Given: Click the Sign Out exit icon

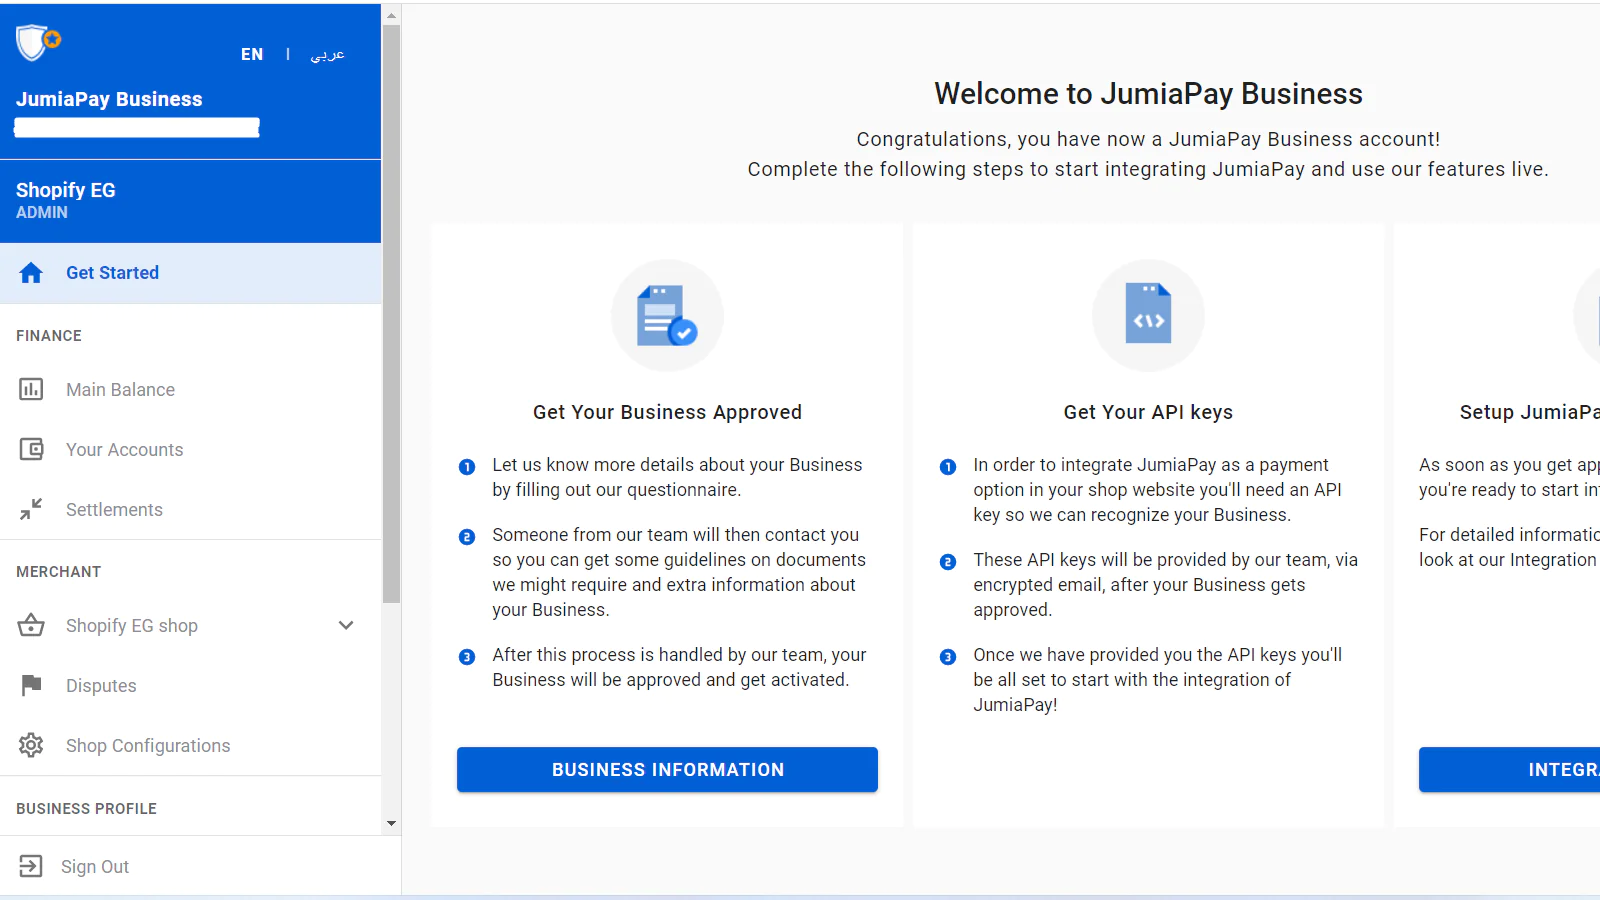Looking at the screenshot, I should [31, 866].
